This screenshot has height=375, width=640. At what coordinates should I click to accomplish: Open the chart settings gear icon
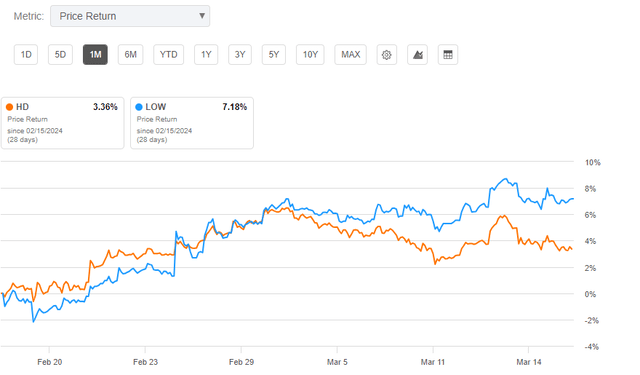coord(386,55)
